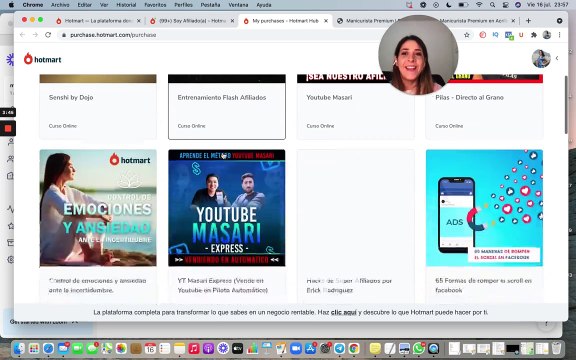Open the Apple menu
576x360 pixels.
click(x=11, y=5)
